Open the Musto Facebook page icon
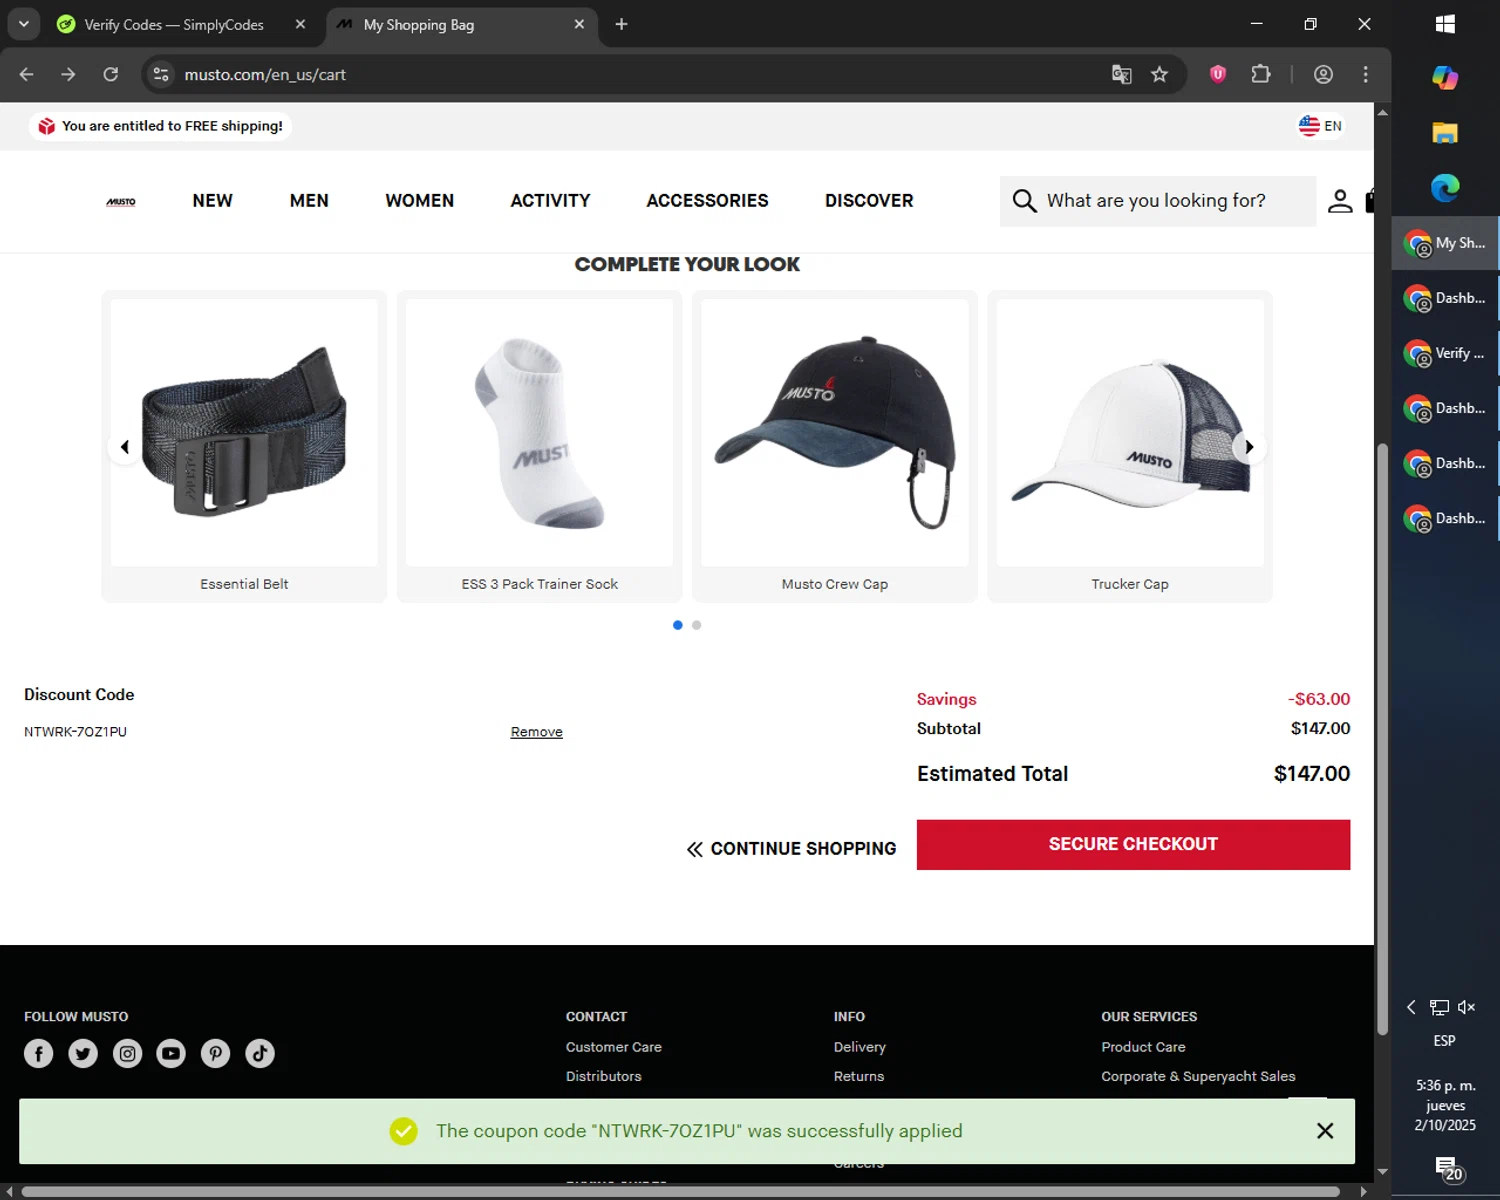Image resolution: width=1500 pixels, height=1200 pixels. pyautogui.click(x=39, y=1053)
